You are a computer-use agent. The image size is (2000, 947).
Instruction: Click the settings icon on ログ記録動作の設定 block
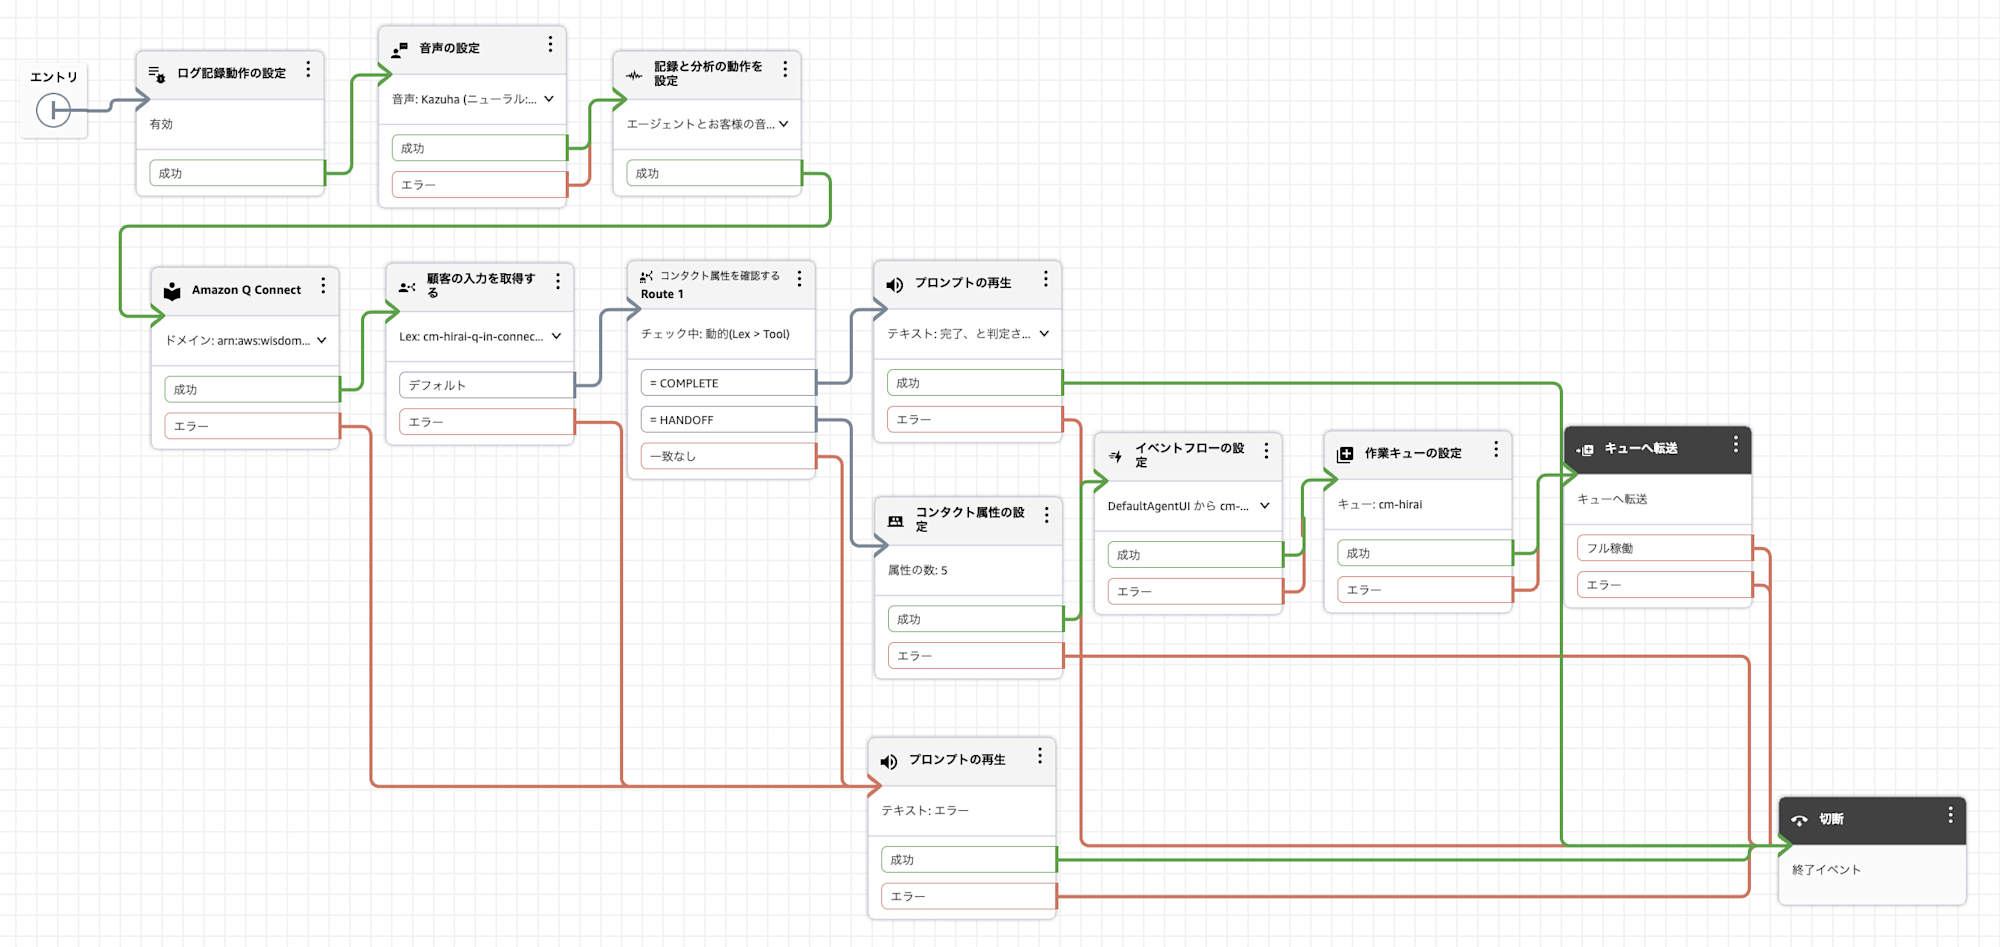[157, 72]
